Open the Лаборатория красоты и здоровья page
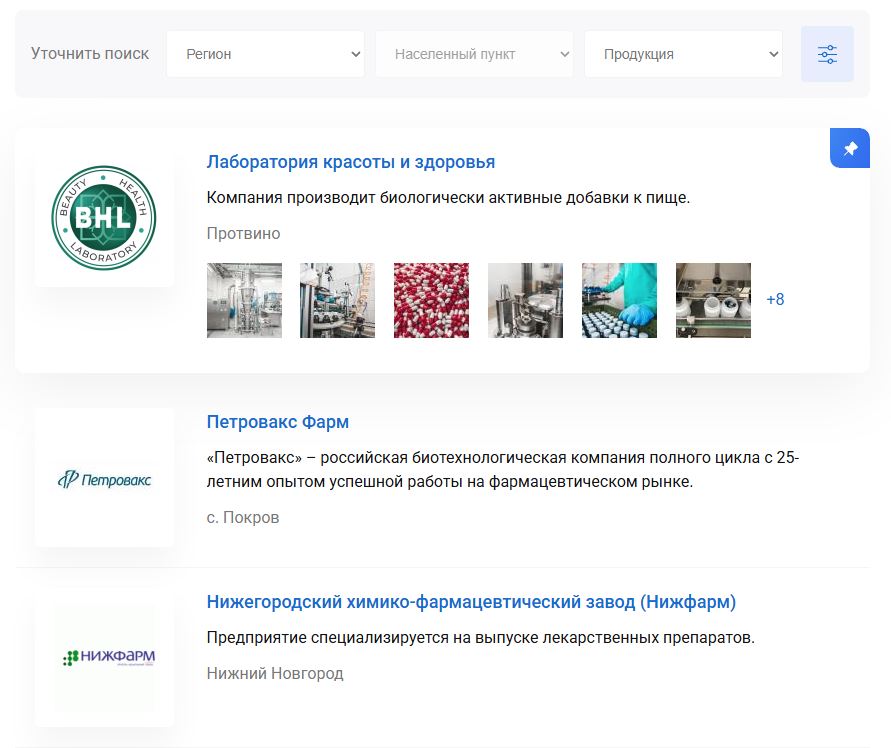The image size is (891, 748). (350, 160)
